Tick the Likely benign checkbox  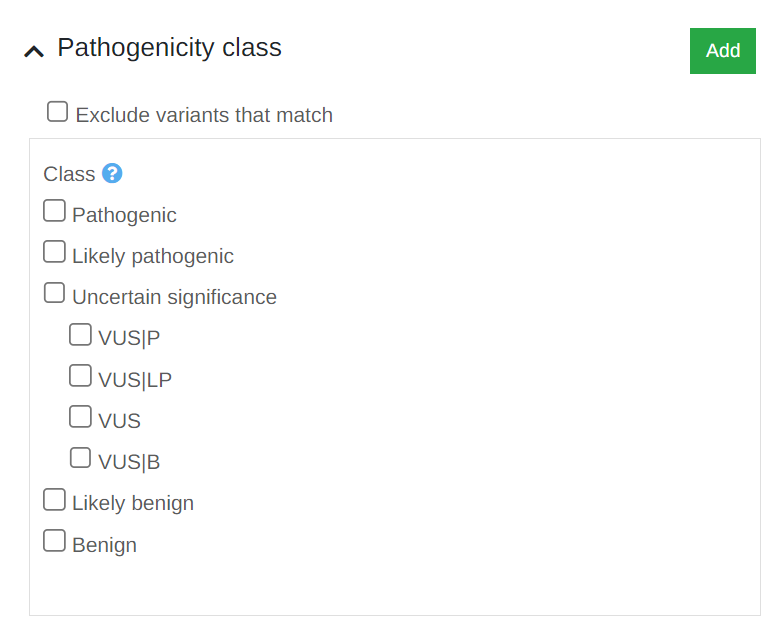pos(54,499)
